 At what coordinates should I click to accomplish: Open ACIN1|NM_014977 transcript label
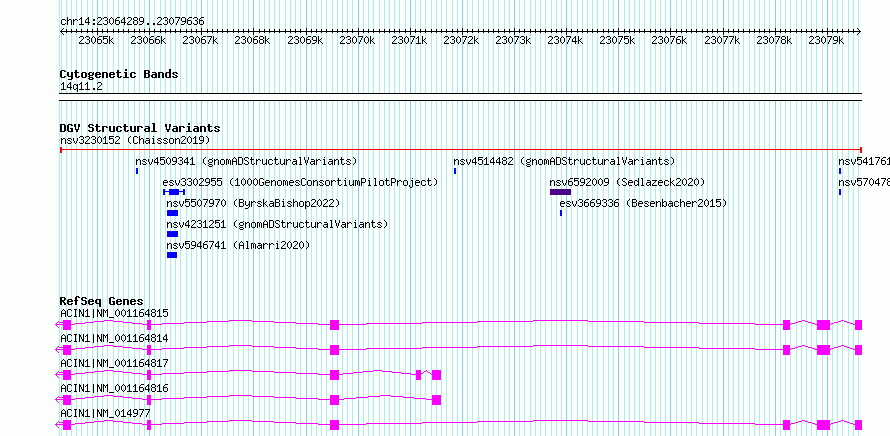[x=106, y=413]
